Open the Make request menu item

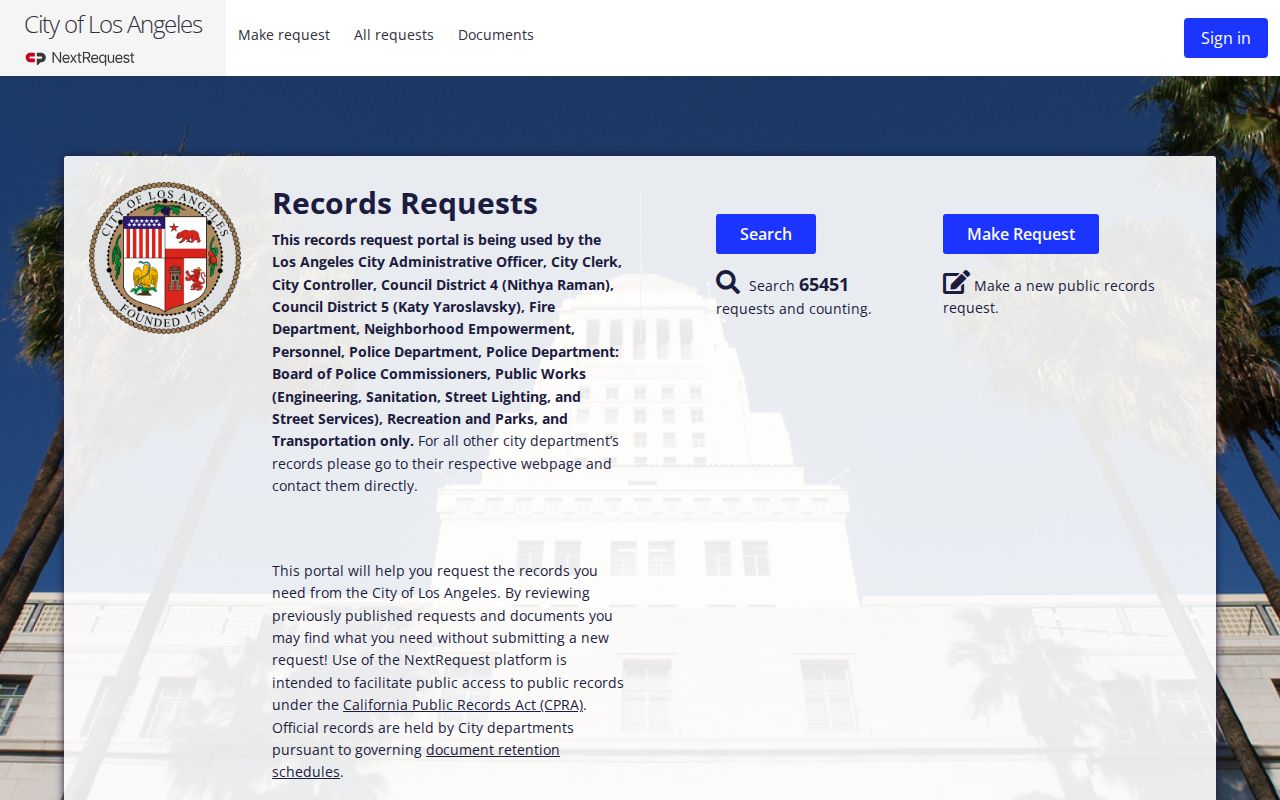[x=284, y=35]
